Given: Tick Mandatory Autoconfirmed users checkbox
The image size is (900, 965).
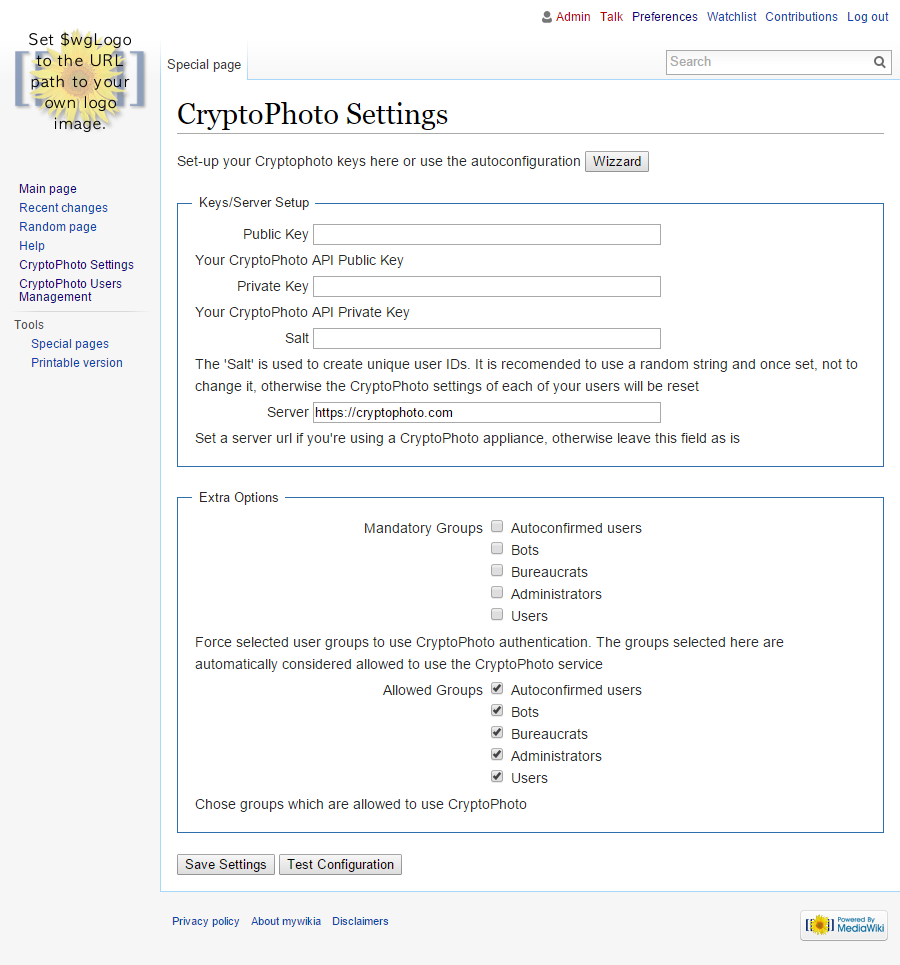Looking at the screenshot, I should [497, 526].
